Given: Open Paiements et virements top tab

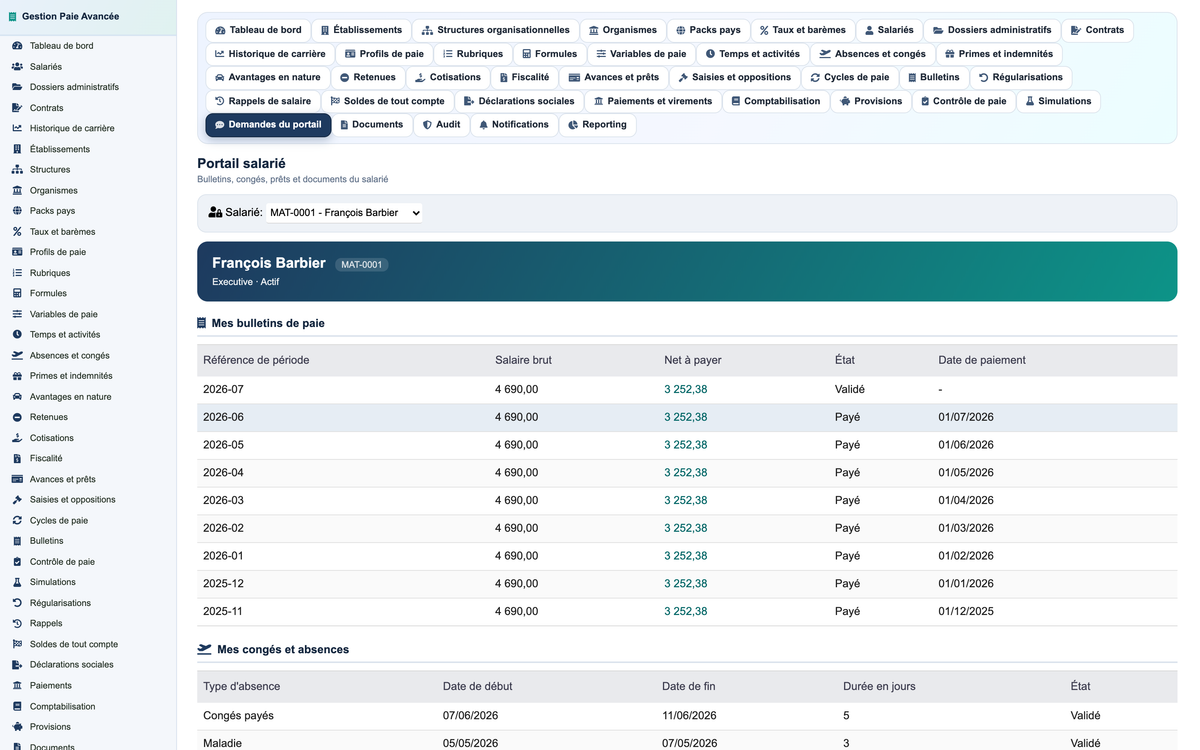Looking at the screenshot, I should pos(652,101).
